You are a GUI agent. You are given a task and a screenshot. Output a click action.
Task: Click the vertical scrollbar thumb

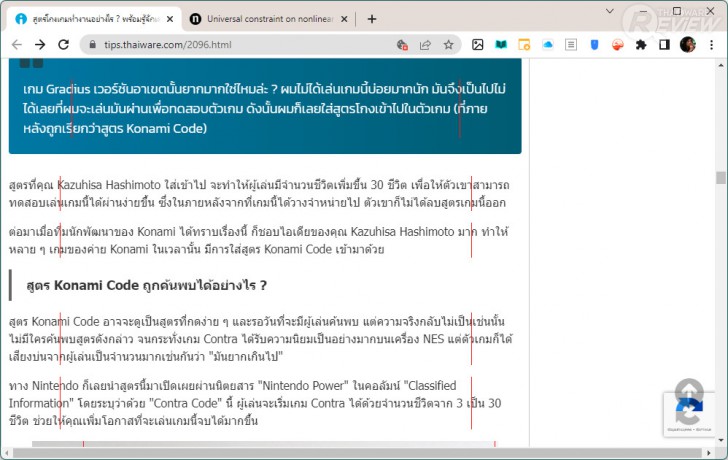tap(721, 178)
